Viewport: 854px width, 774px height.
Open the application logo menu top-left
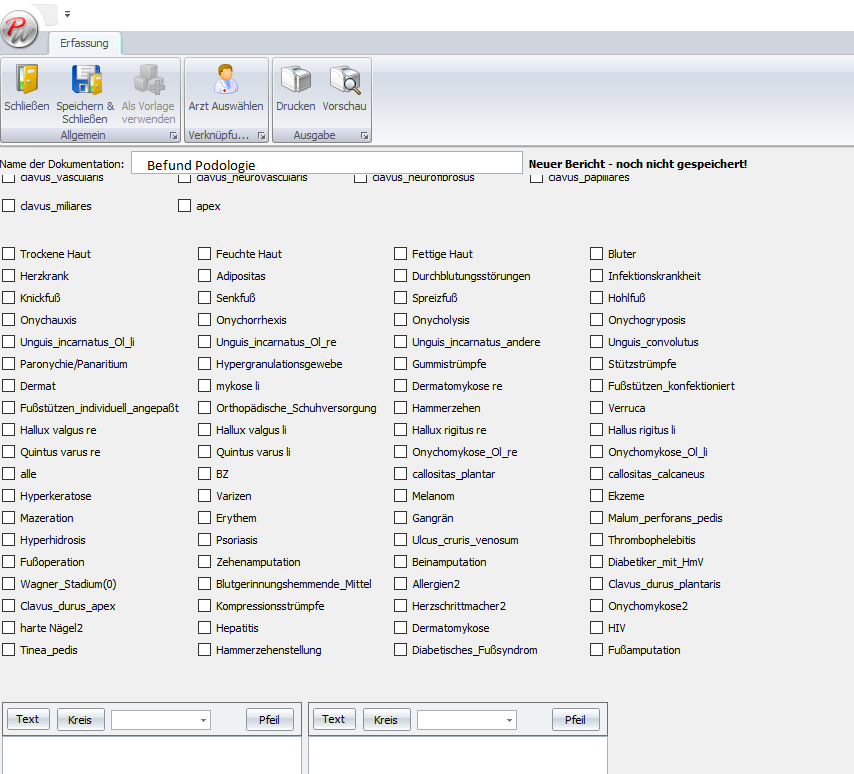coord(20,29)
